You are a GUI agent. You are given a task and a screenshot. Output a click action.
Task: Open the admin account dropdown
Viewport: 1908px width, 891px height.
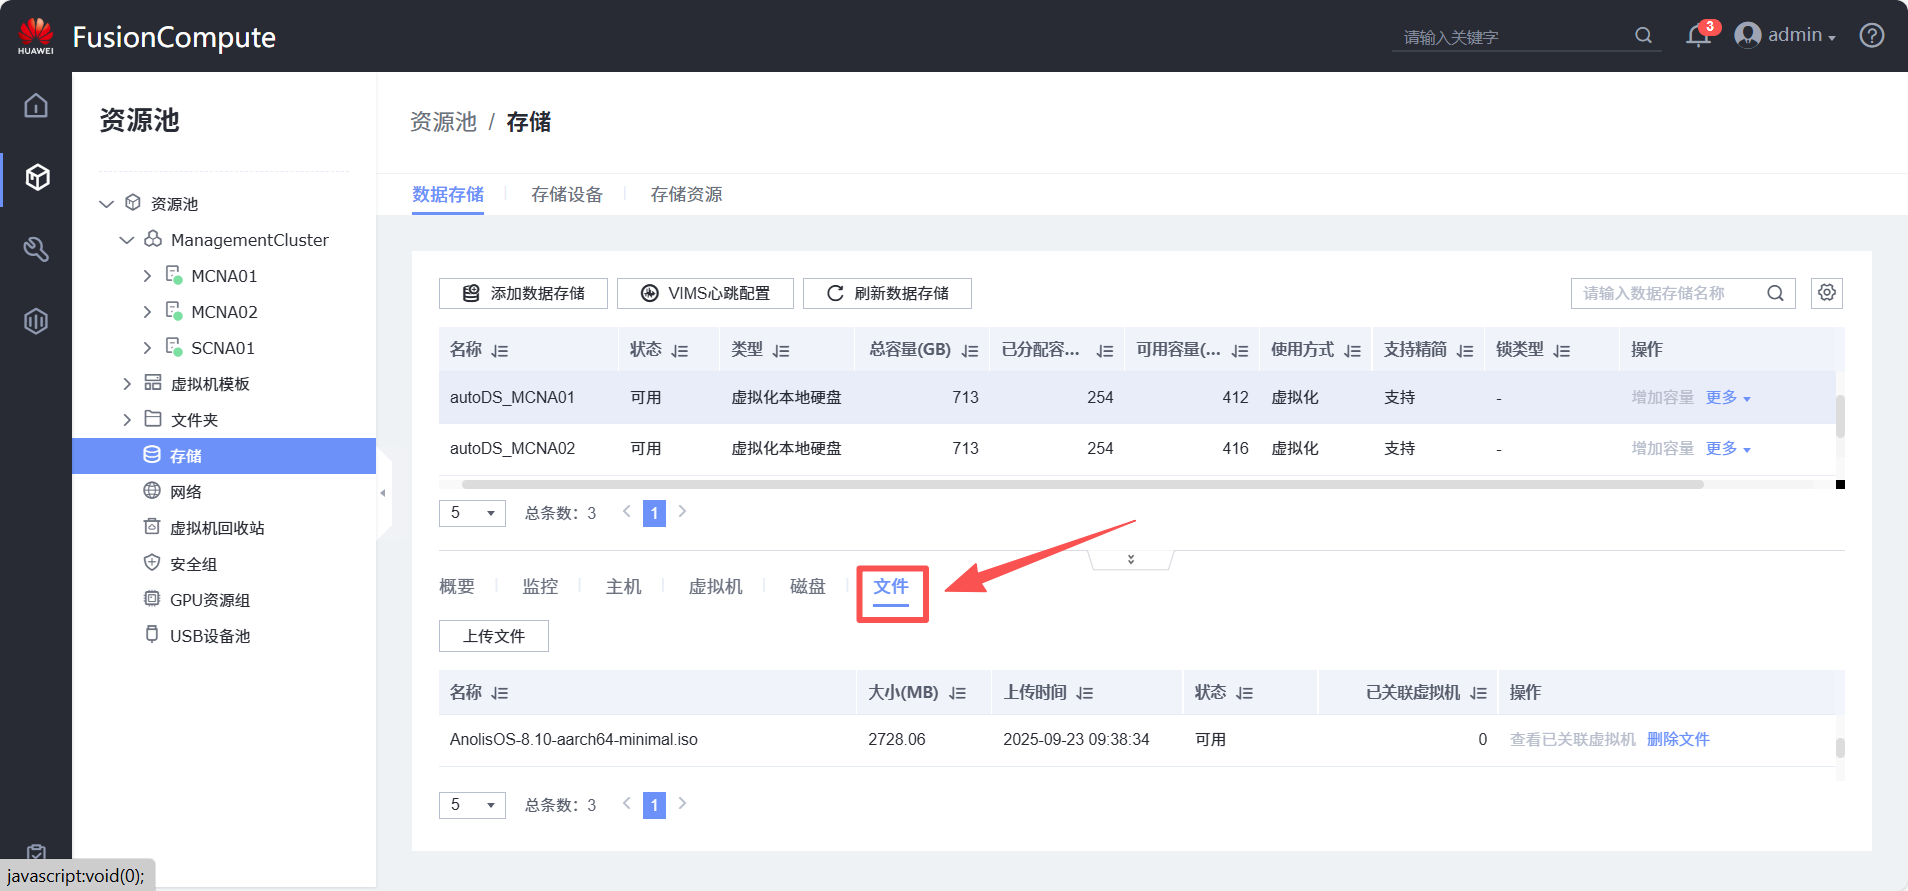click(1802, 35)
